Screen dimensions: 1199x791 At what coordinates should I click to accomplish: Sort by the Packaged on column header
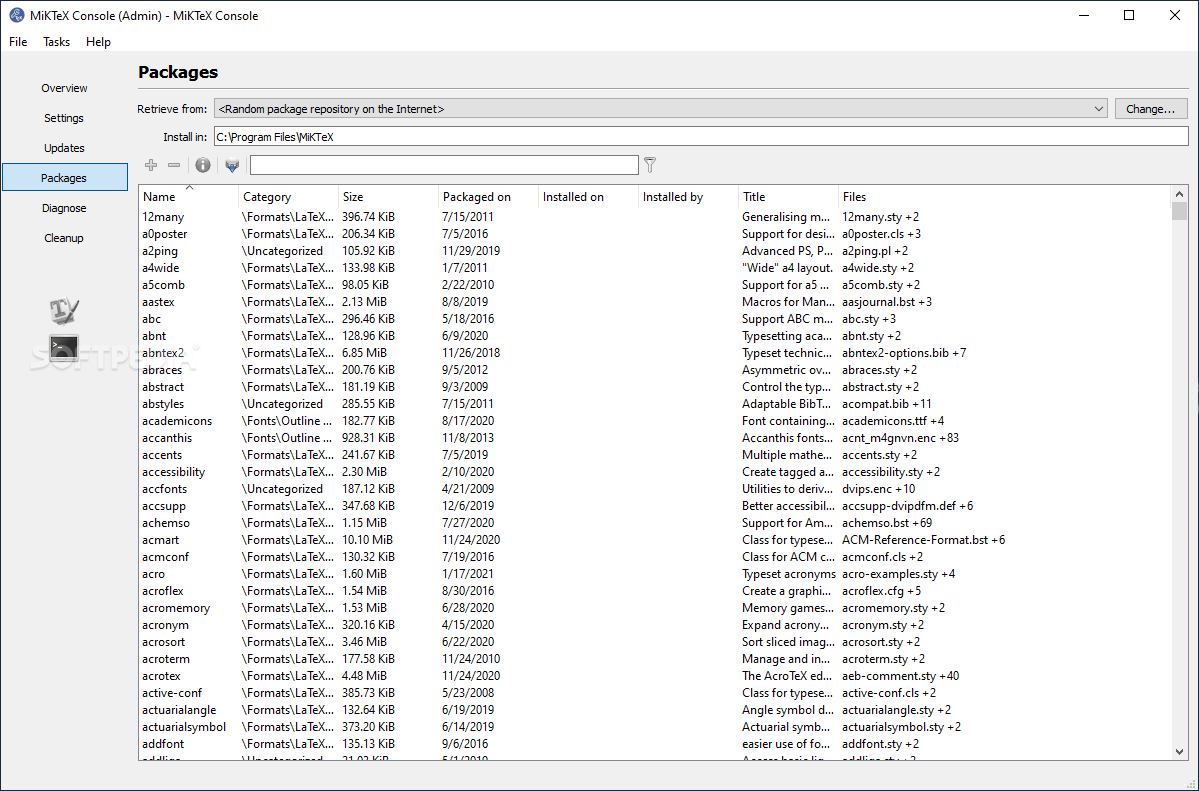489,197
